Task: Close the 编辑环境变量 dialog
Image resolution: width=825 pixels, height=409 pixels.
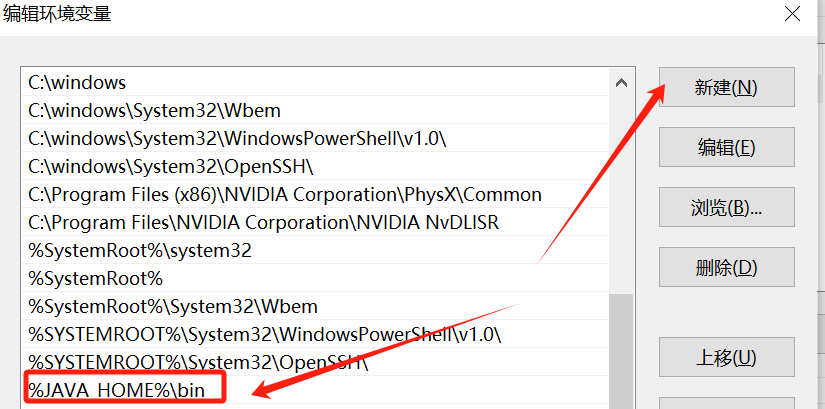Action: [792, 14]
